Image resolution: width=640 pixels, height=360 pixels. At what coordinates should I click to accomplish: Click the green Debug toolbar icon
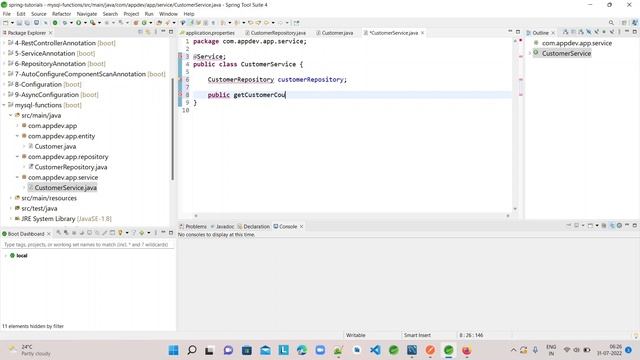coord(64,23)
